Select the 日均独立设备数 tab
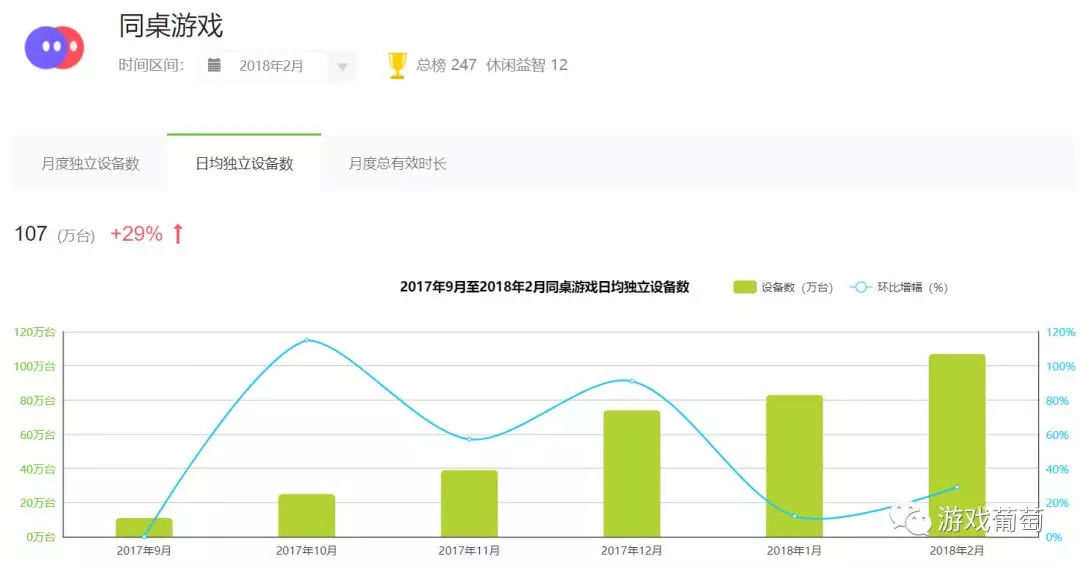The height and width of the screenshot is (568, 1080). 245,163
